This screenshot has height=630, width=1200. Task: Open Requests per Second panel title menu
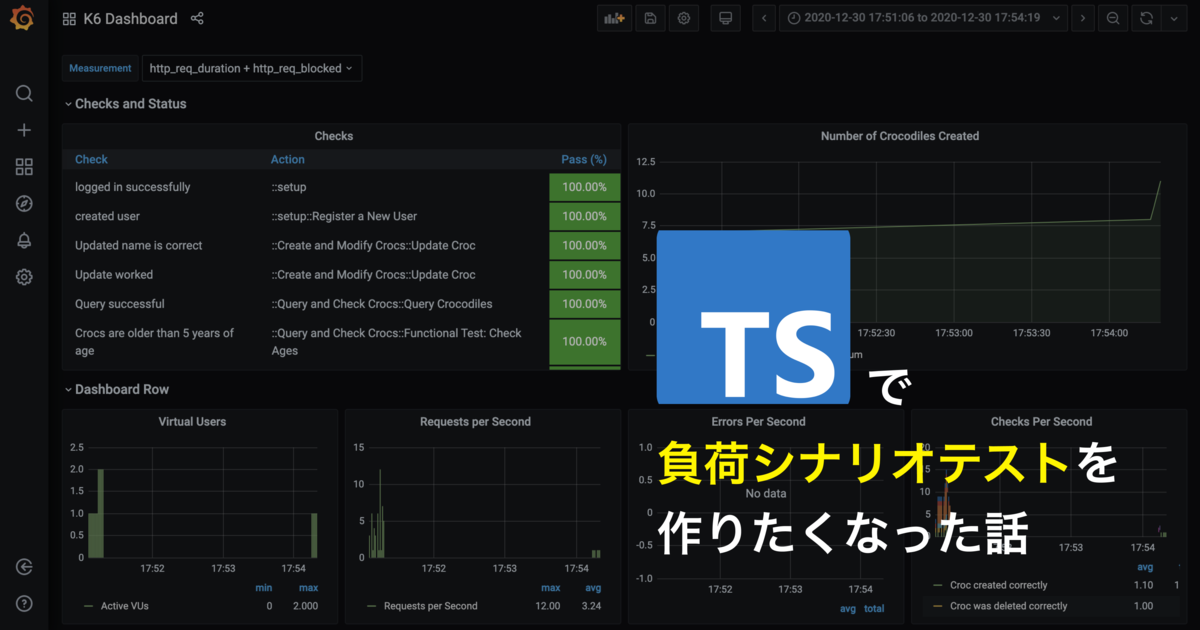point(475,422)
